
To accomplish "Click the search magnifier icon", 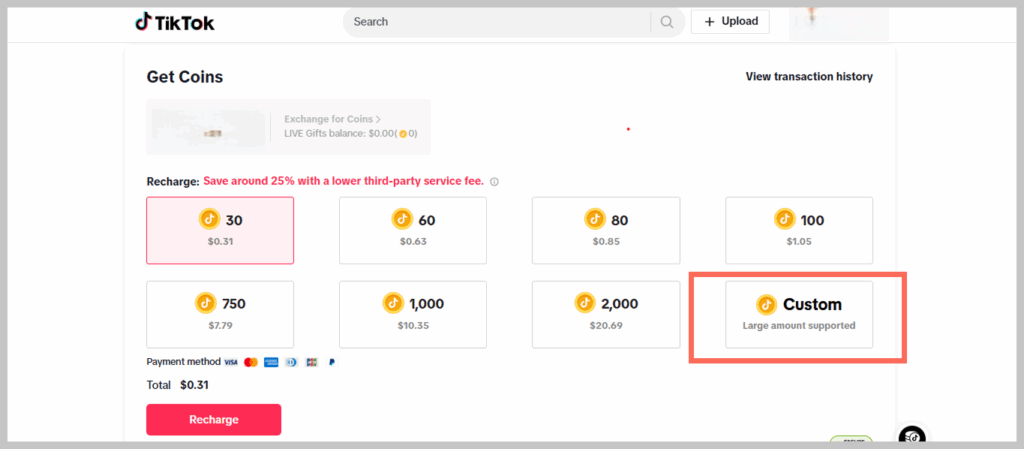I will click(667, 22).
